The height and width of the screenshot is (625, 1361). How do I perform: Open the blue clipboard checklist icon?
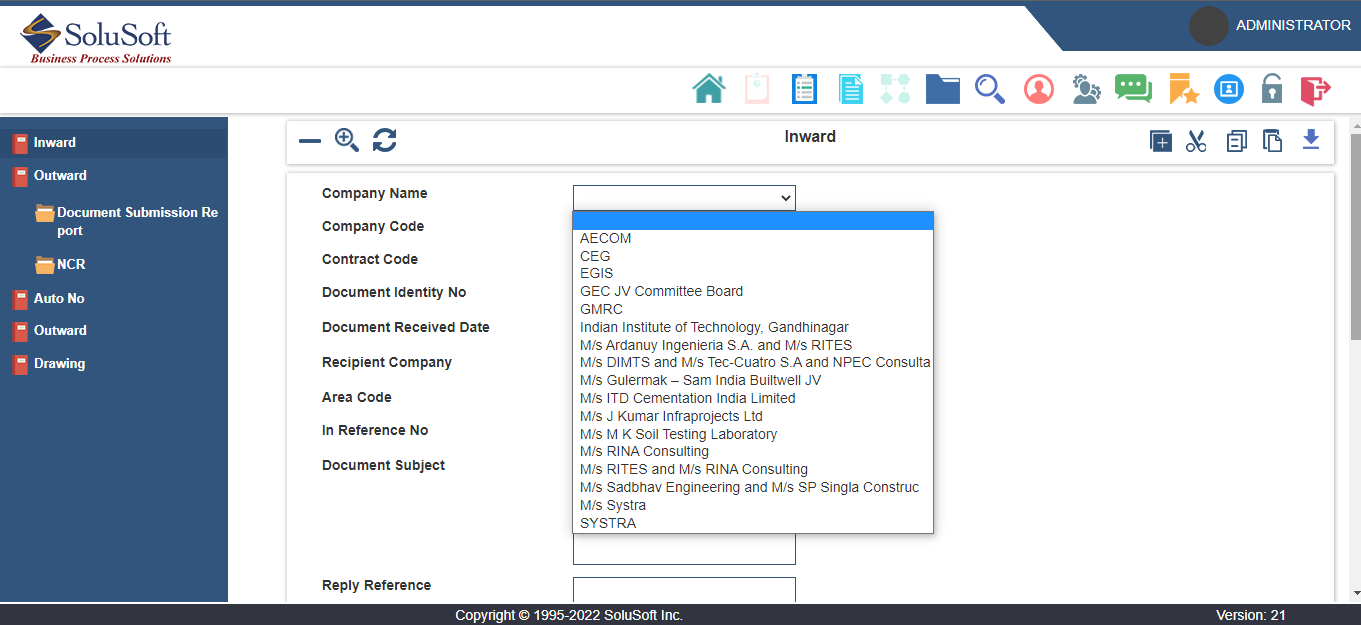804,89
